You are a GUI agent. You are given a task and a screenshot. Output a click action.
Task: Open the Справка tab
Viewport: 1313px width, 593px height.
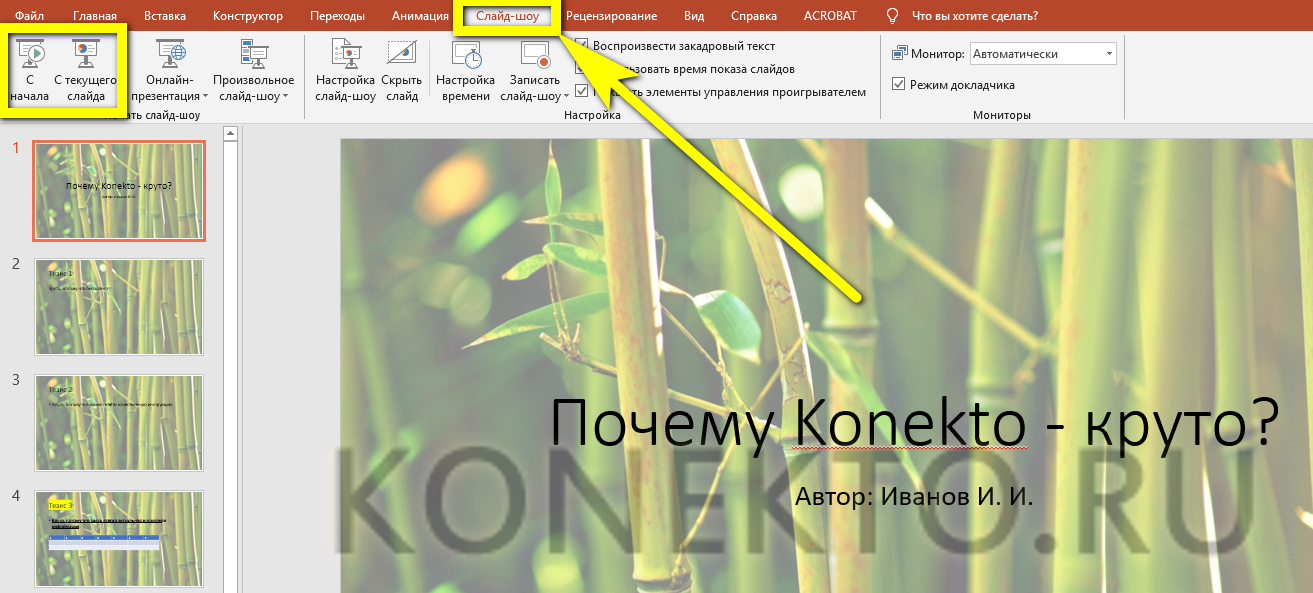point(754,16)
